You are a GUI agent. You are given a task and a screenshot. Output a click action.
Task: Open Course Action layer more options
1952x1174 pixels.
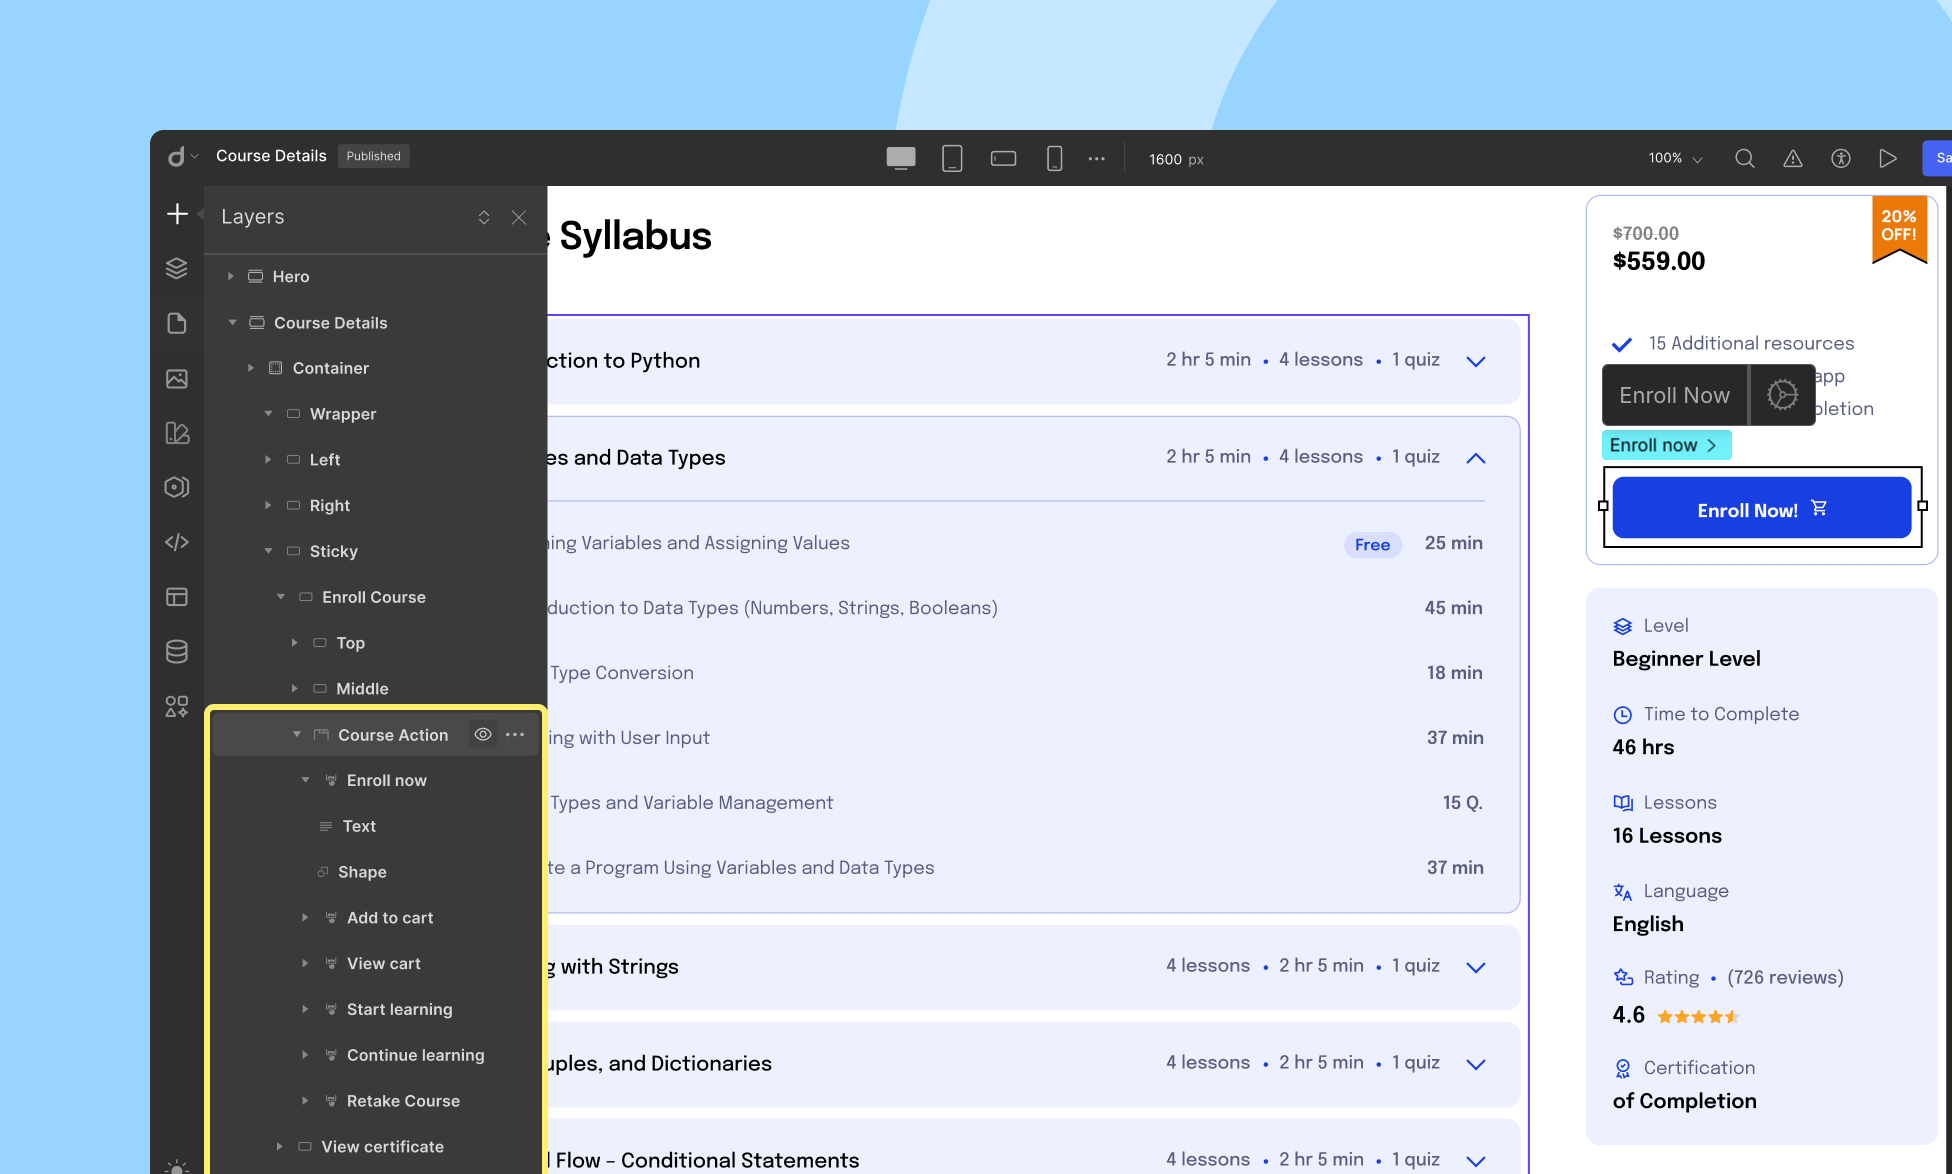(515, 735)
